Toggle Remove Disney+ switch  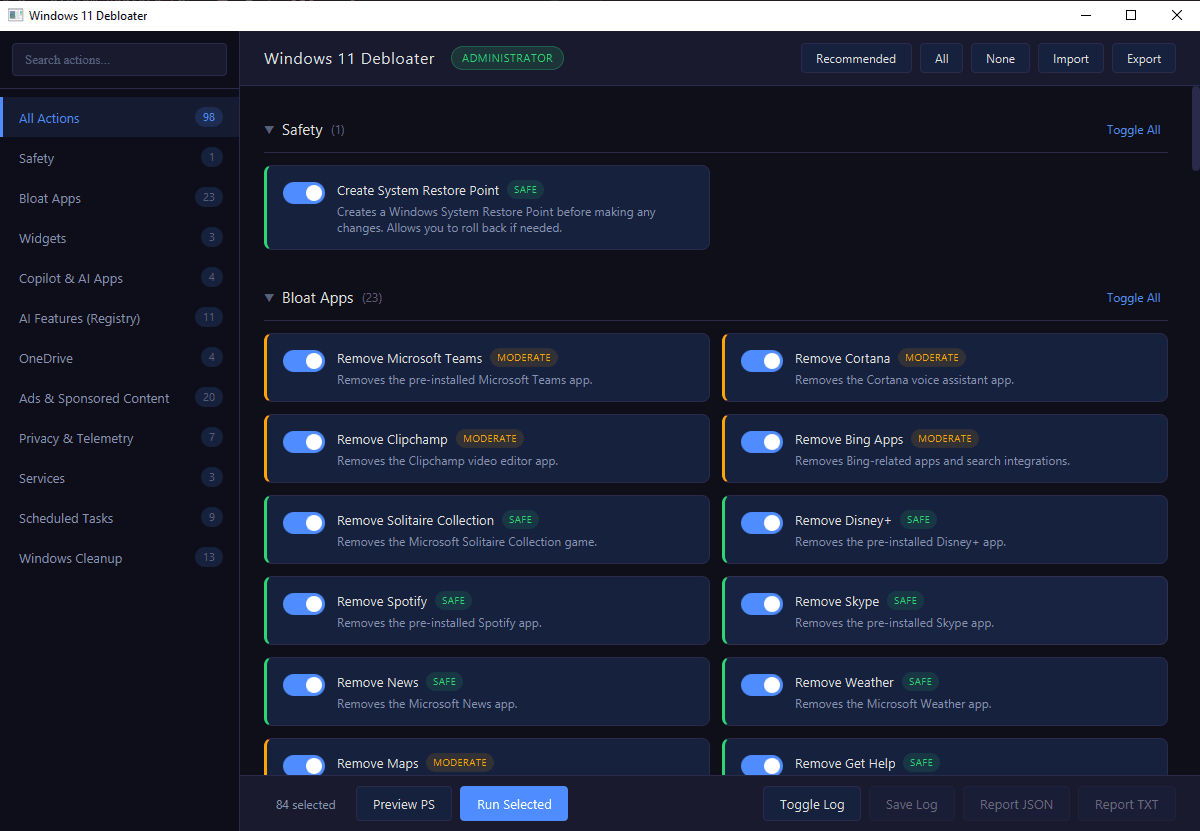point(762,523)
